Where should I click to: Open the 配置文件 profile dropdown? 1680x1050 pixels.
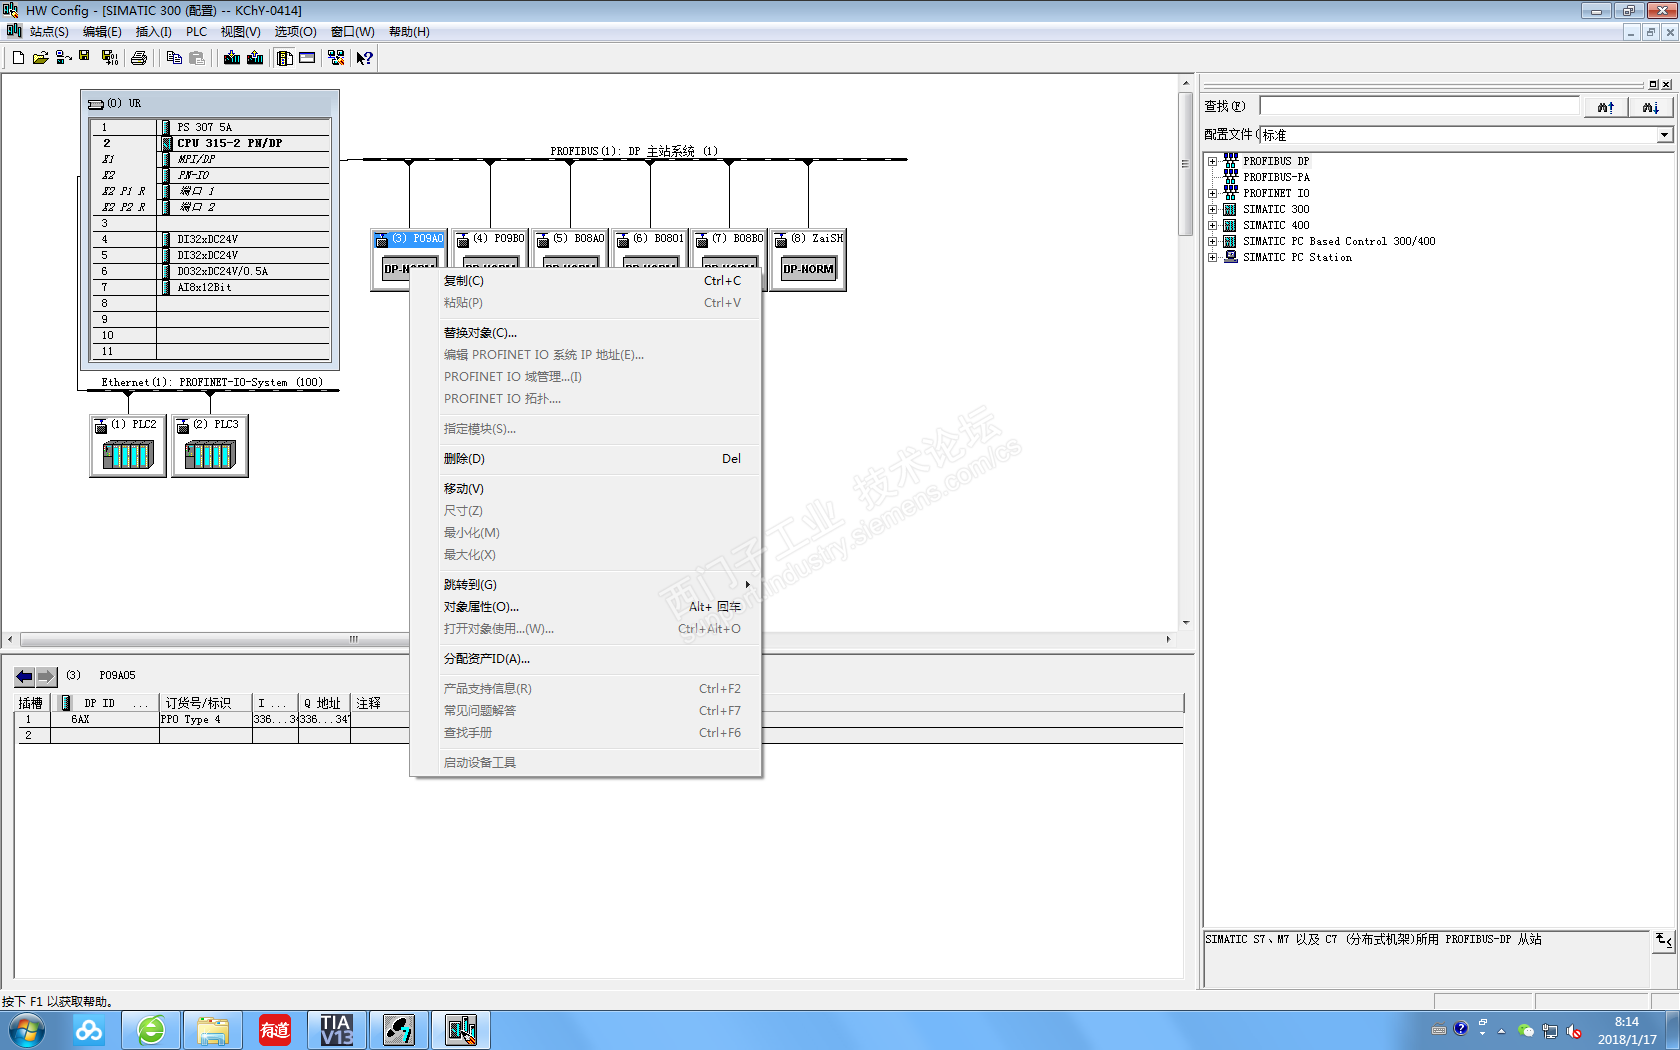pos(1664,135)
